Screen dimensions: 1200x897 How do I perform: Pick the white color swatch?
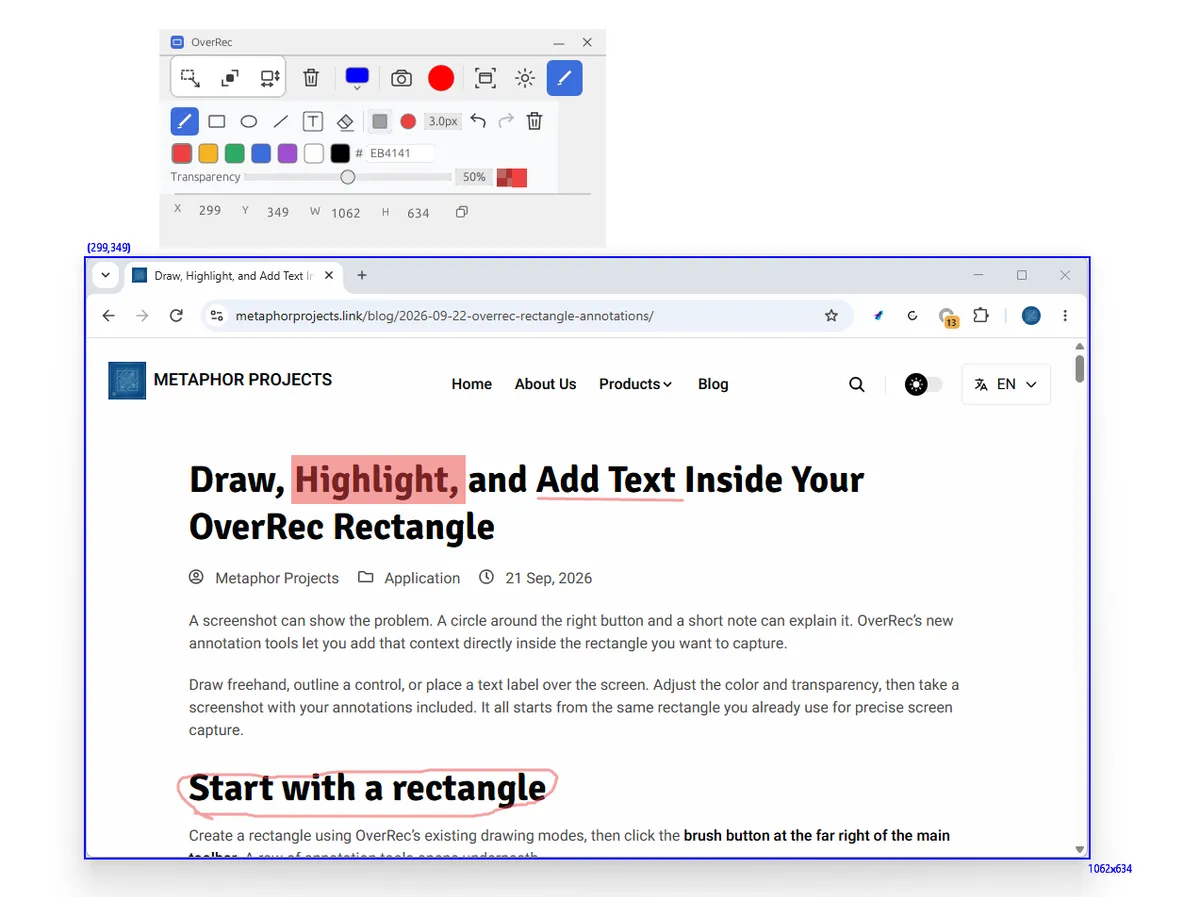[314, 153]
